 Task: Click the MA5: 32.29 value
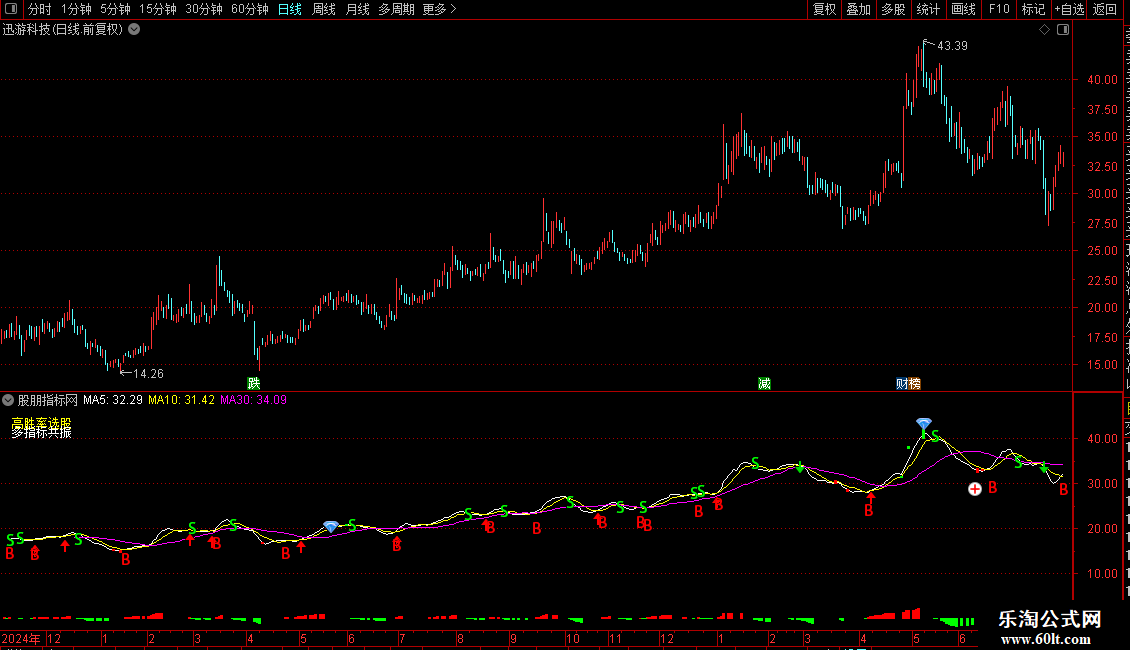coord(112,400)
